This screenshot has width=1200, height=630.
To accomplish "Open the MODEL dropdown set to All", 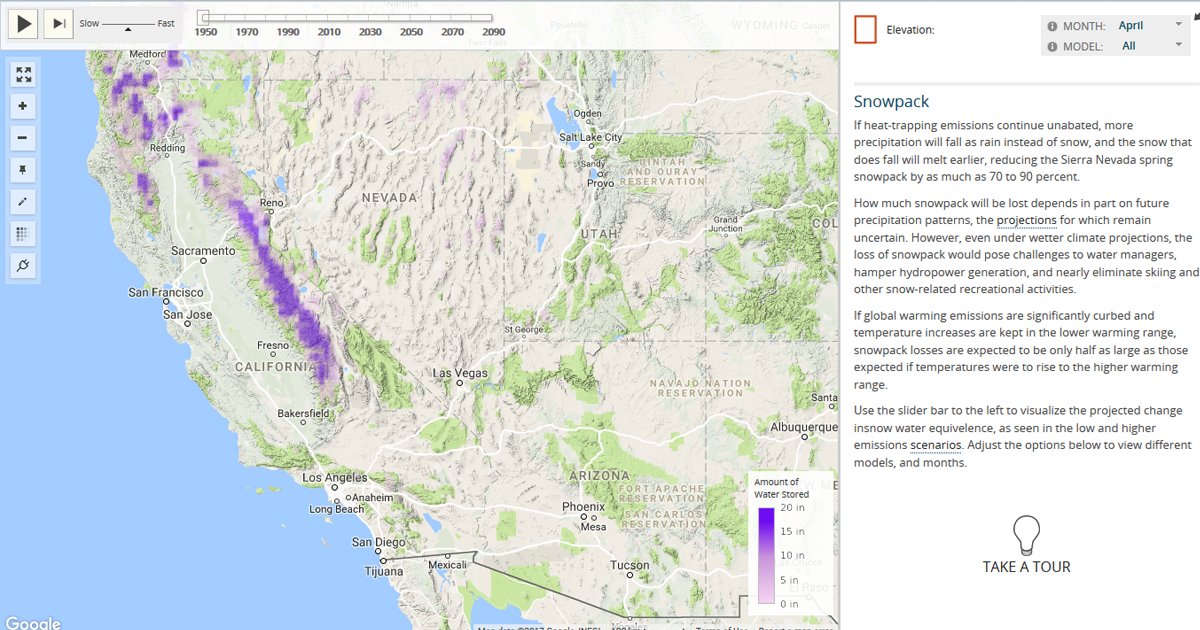I will coord(1150,46).
